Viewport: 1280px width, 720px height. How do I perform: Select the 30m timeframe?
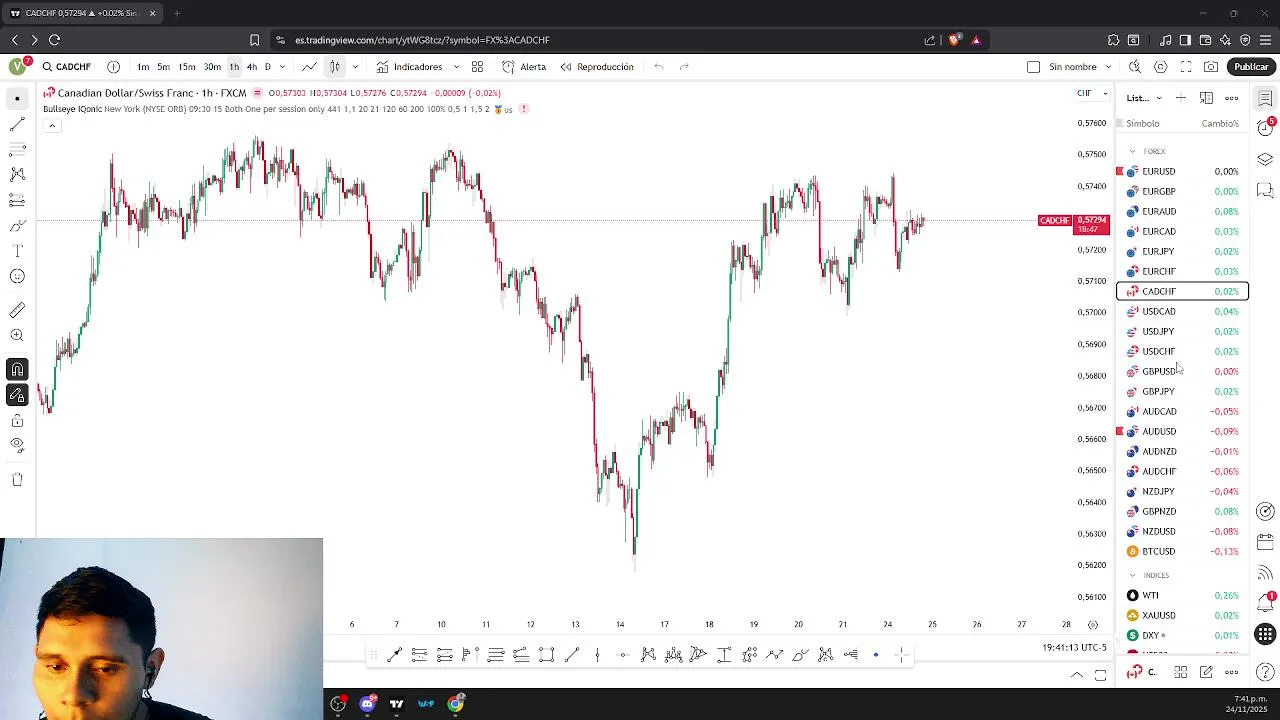[x=212, y=67]
